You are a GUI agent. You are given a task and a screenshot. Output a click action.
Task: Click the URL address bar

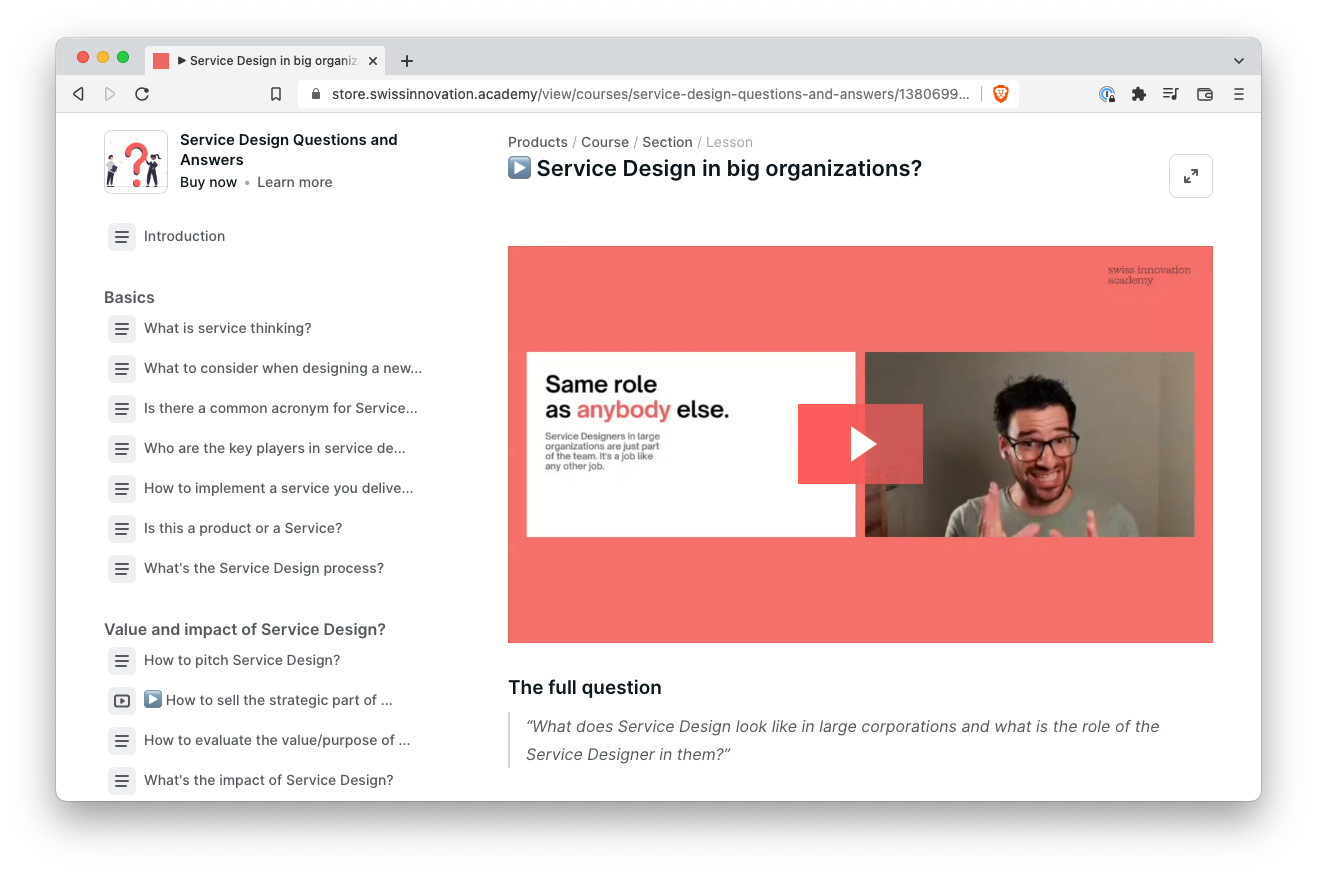coord(650,94)
